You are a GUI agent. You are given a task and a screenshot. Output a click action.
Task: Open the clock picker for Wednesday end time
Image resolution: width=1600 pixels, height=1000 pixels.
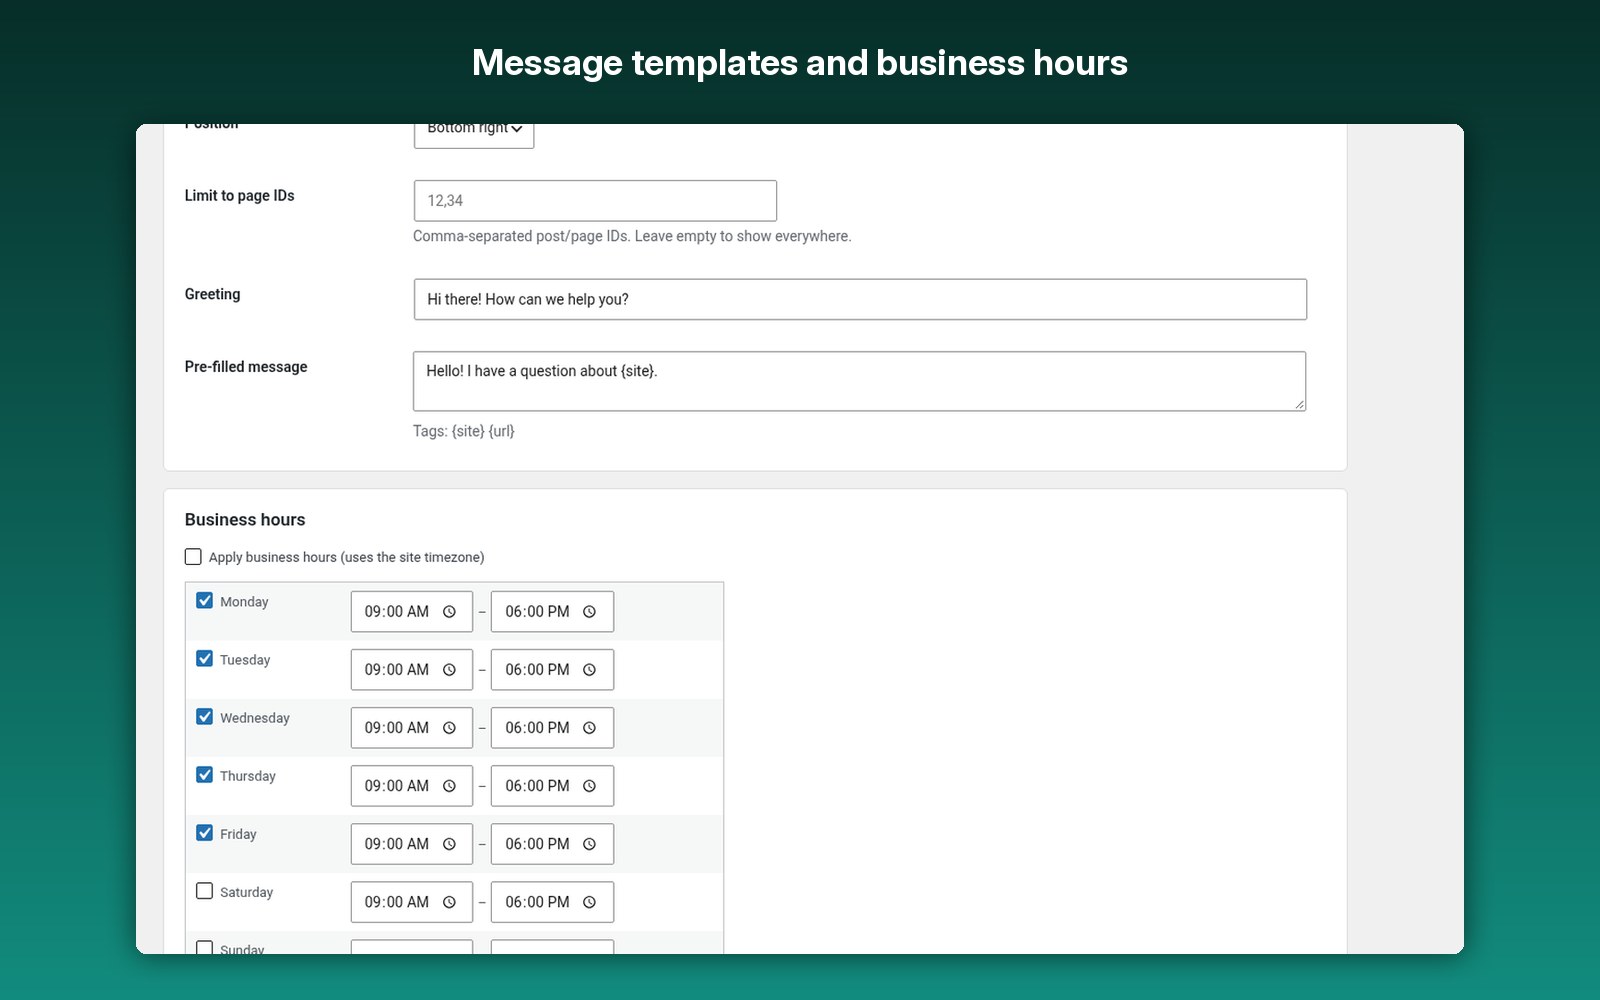point(589,728)
